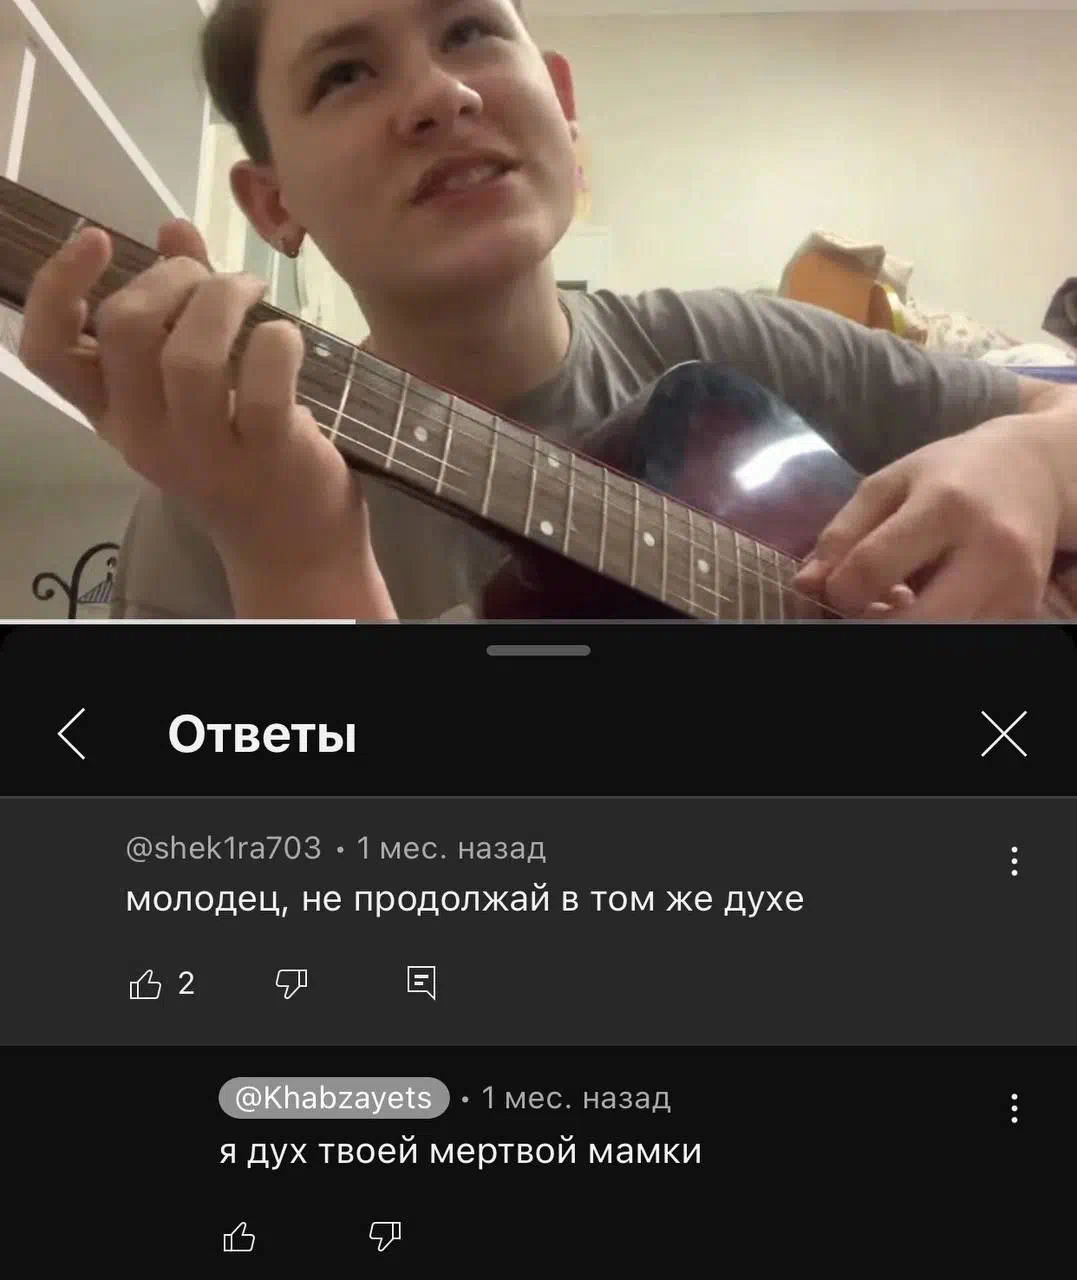The height and width of the screenshot is (1280, 1077).
Task: Open the @shek1ra703 user profile
Action: (x=224, y=848)
